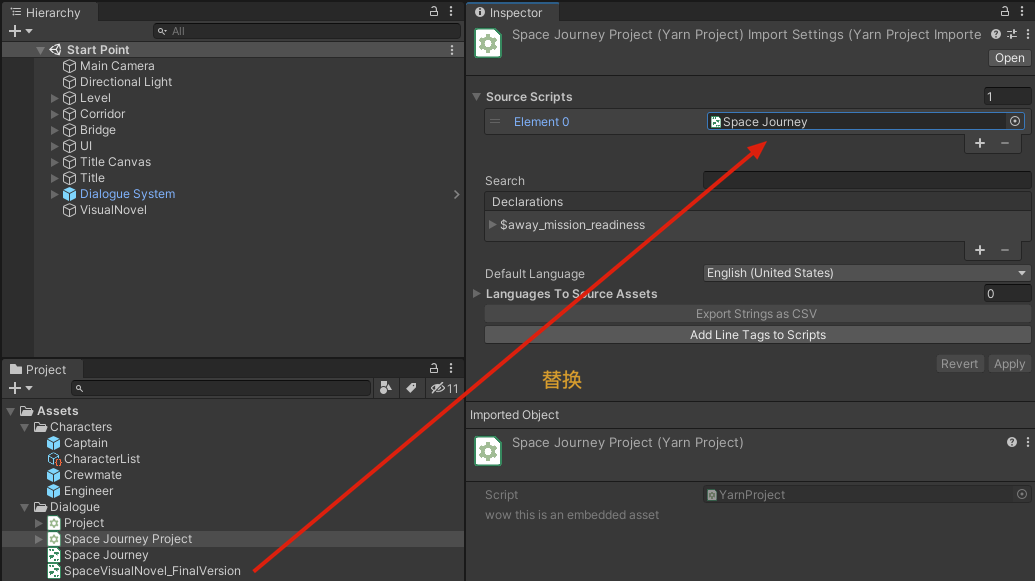Expand Languages To Source Assets
The height and width of the screenshot is (581, 1035).
pyautogui.click(x=477, y=294)
